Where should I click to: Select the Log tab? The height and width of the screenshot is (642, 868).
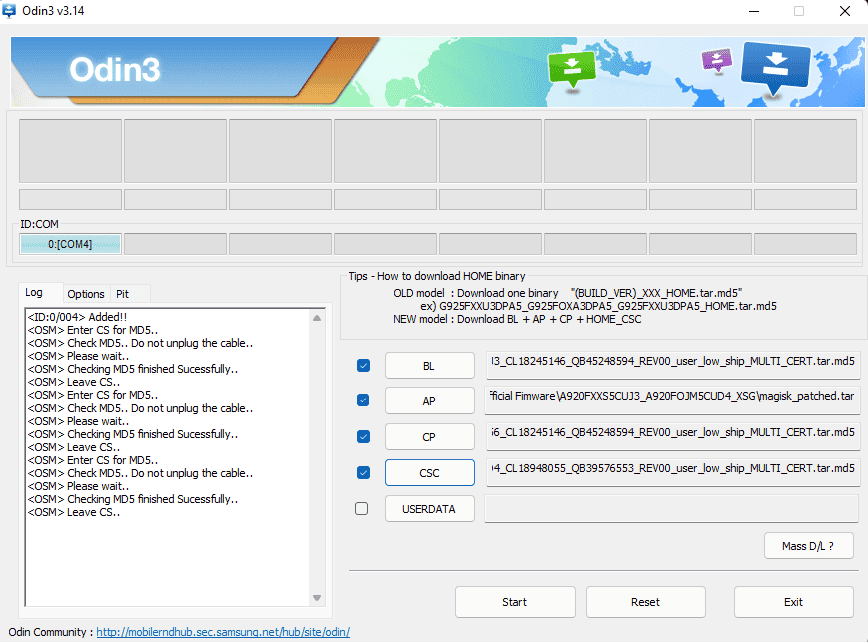pos(34,292)
